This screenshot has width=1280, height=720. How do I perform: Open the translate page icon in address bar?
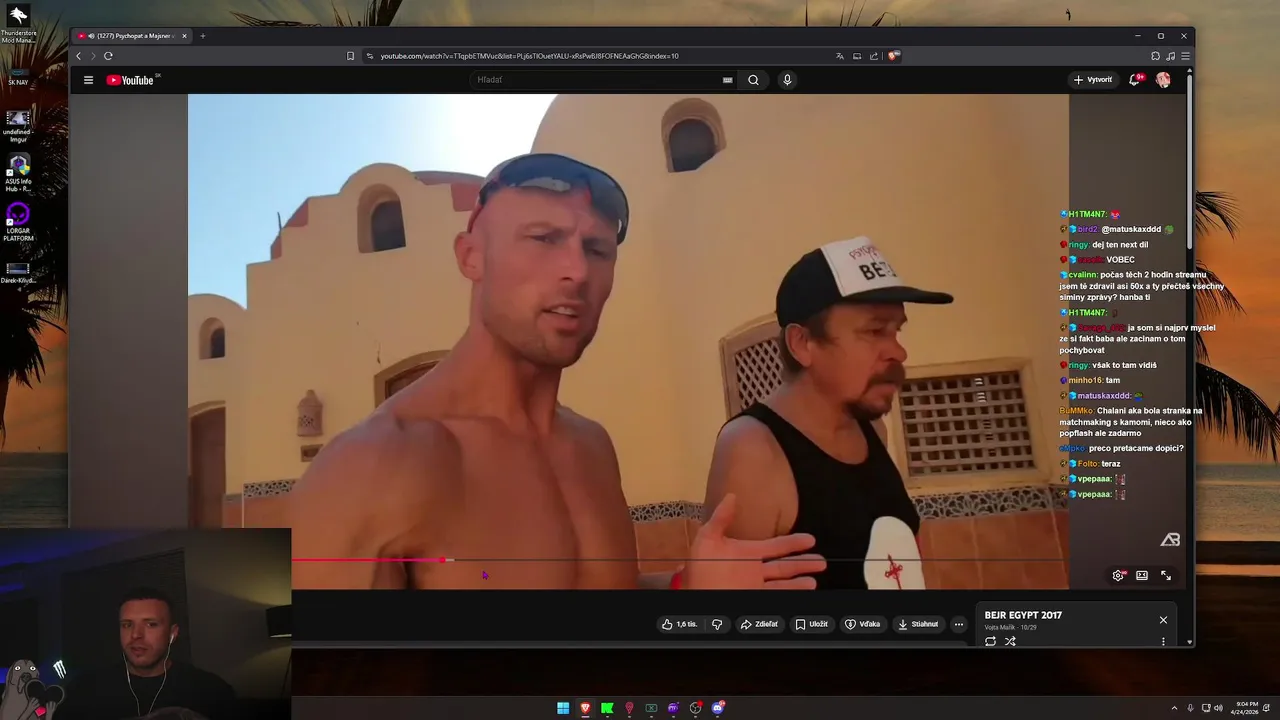[839, 56]
